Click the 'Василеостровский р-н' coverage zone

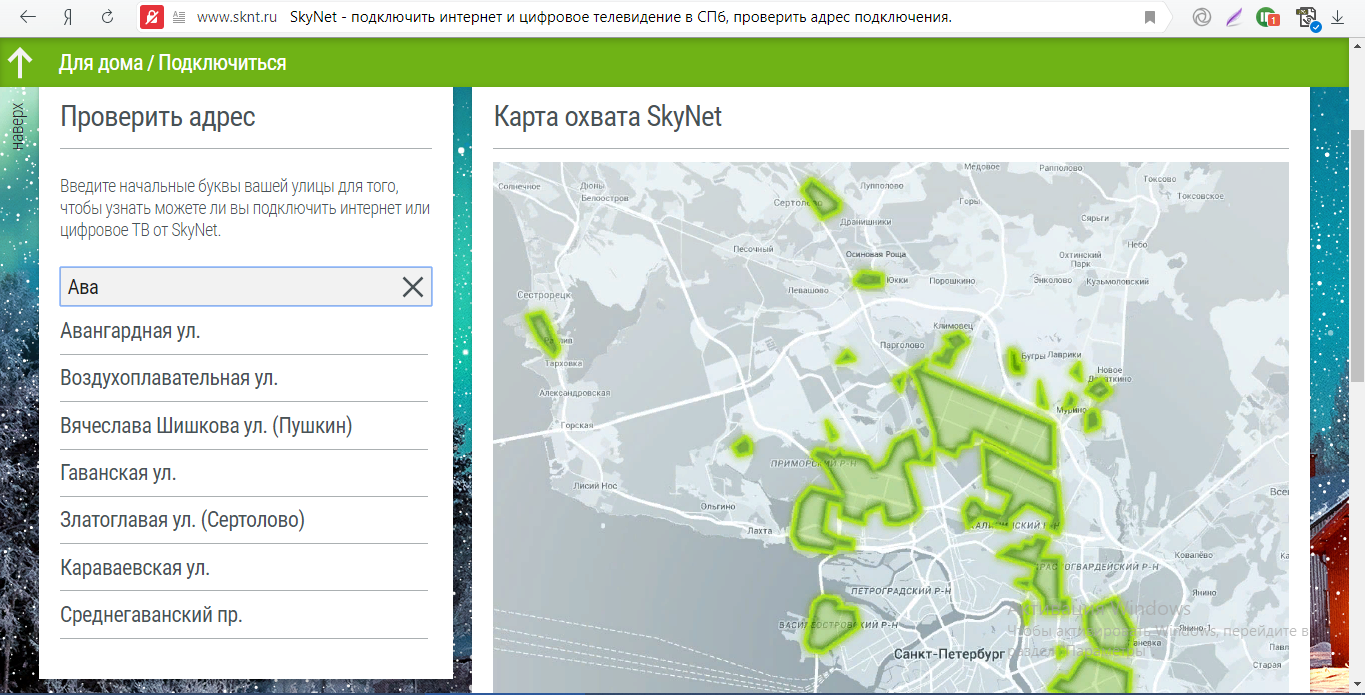click(831, 622)
